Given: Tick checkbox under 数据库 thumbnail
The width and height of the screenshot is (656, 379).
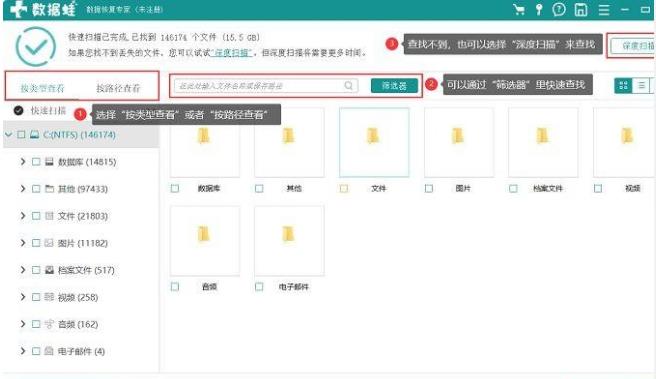Looking at the screenshot, I should [x=175, y=188].
